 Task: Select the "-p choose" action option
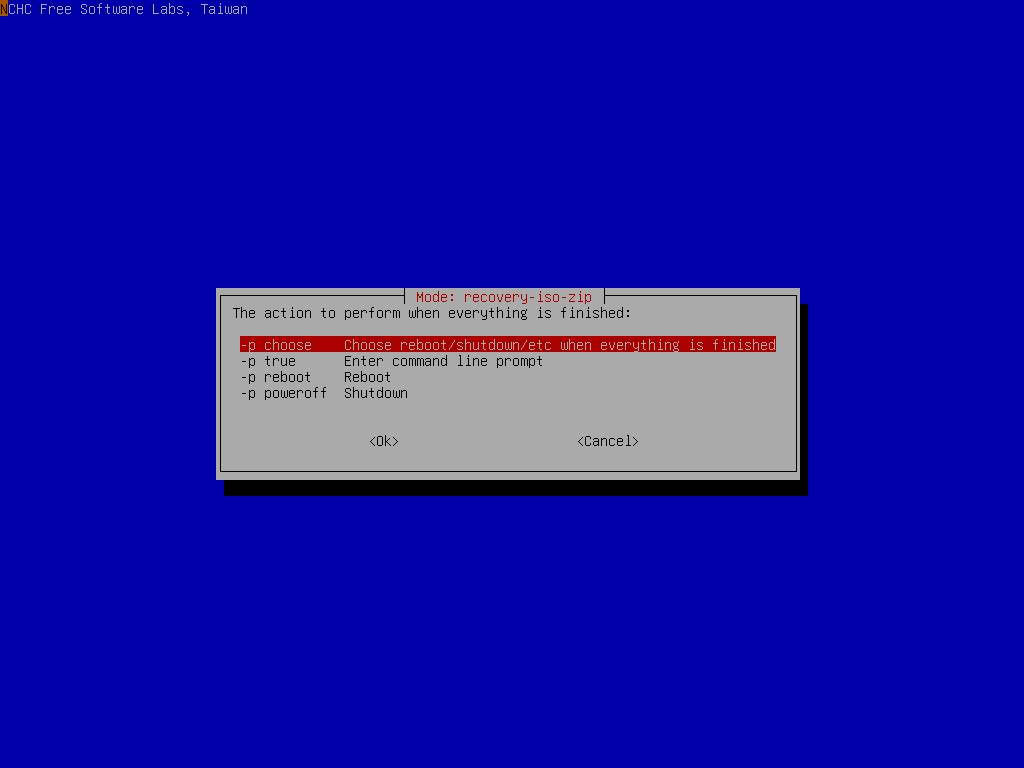[275, 344]
